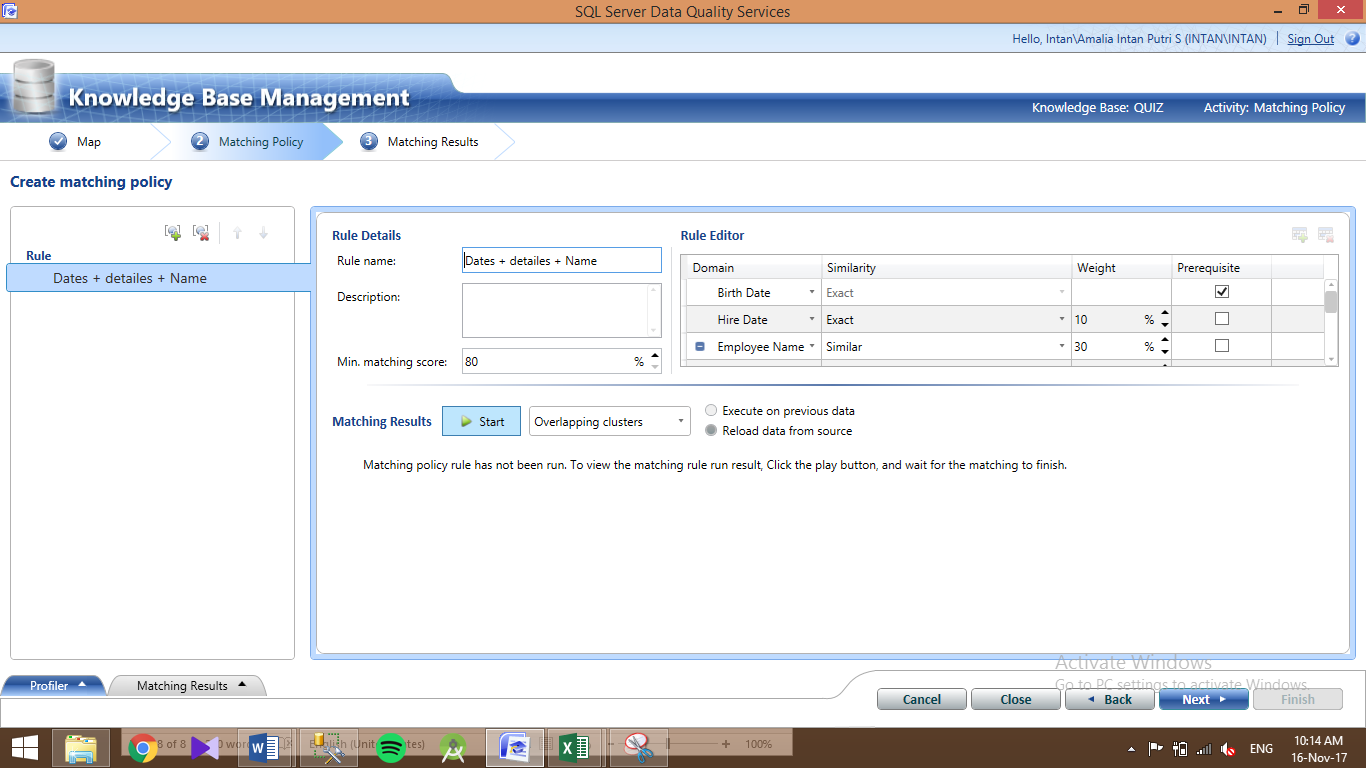Check Employee Name prerequisite checkbox
The image size is (1366, 768).
click(x=1222, y=346)
